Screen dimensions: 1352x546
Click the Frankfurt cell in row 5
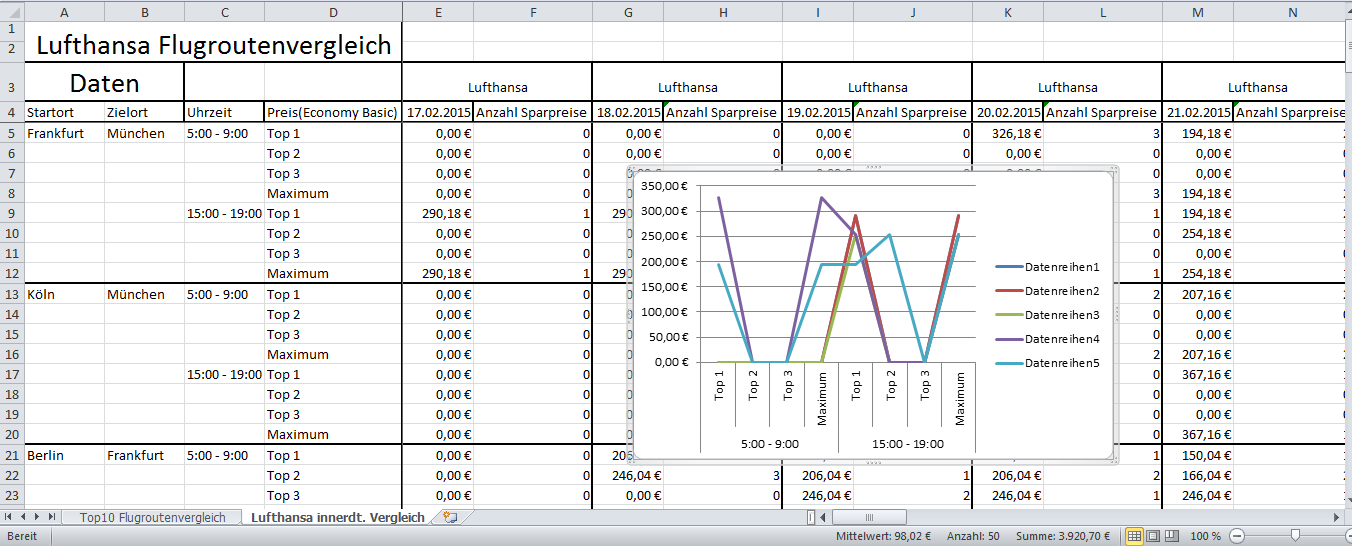(64, 133)
